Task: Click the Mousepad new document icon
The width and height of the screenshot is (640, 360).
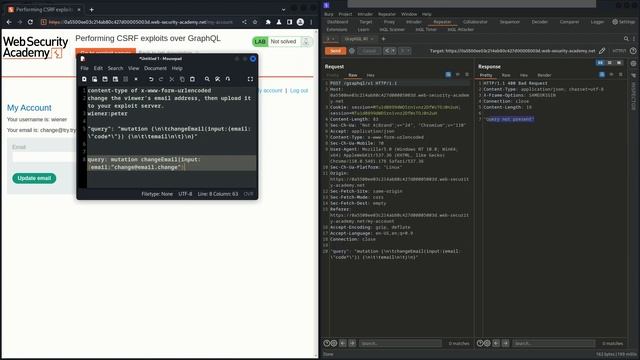Action: pyautogui.click(x=84, y=79)
